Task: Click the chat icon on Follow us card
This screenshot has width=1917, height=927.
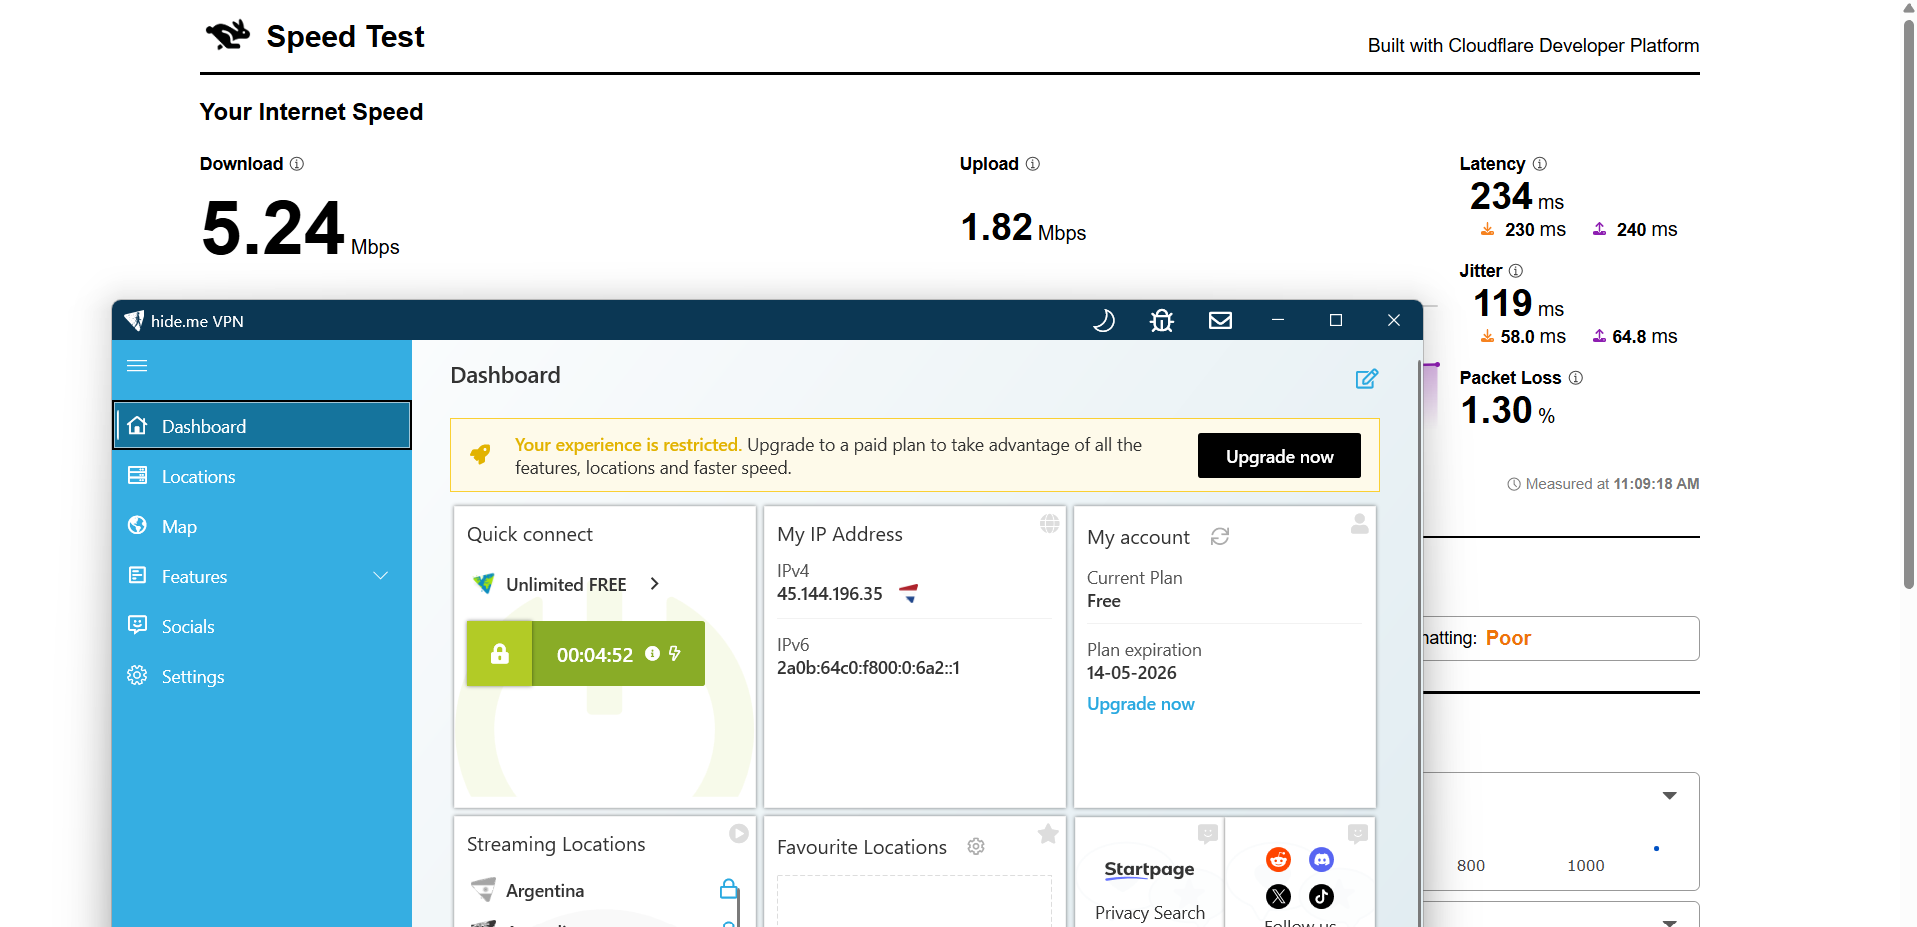Action: click(1358, 834)
